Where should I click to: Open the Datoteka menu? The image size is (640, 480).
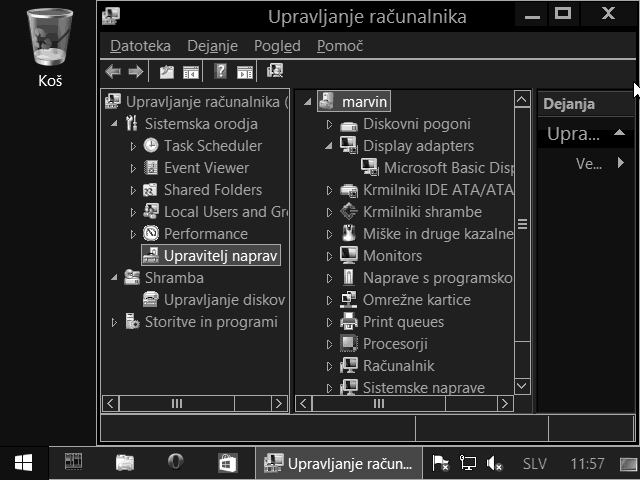[x=140, y=46]
